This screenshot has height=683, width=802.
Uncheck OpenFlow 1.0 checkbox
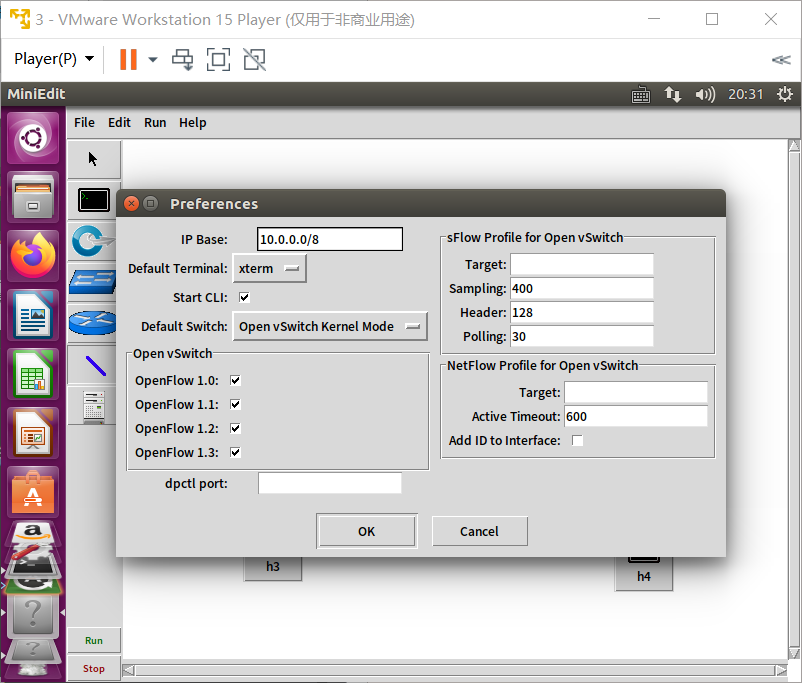coord(235,380)
